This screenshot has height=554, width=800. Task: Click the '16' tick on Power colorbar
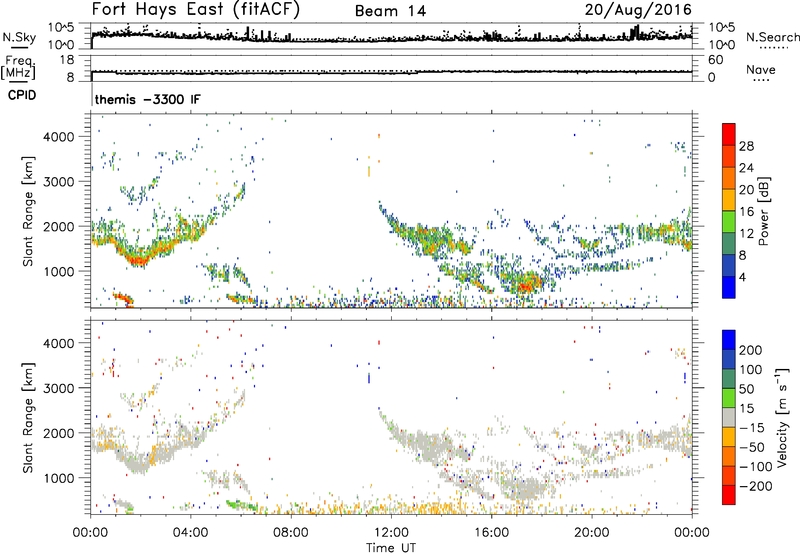(746, 212)
